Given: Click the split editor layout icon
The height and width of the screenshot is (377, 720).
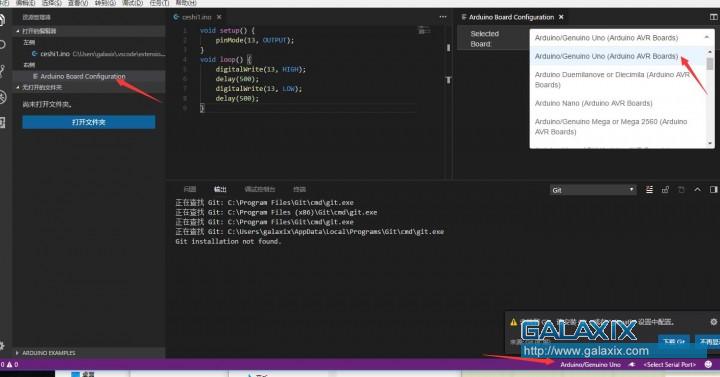Looking at the screenshot, I should [x=714, y=17].
